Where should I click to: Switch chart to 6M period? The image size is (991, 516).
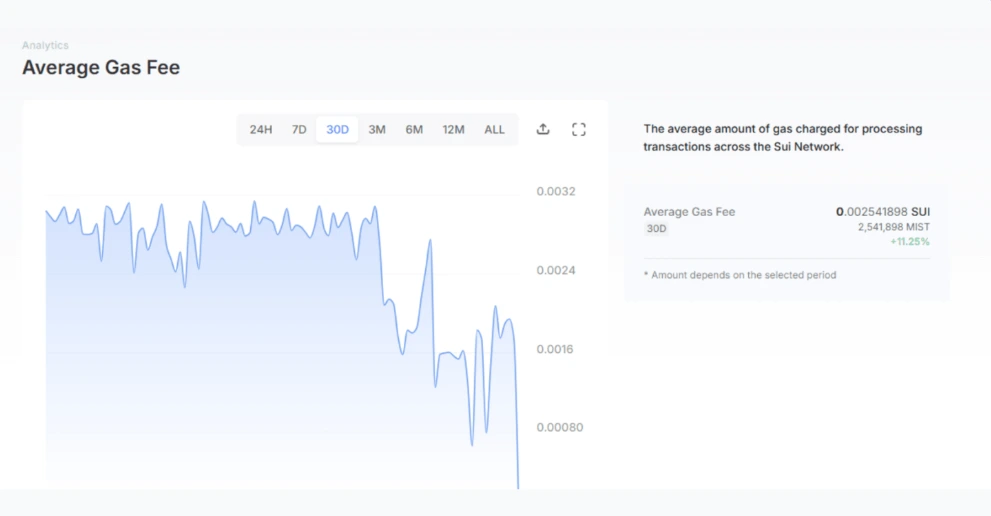(x=414, y=130)
